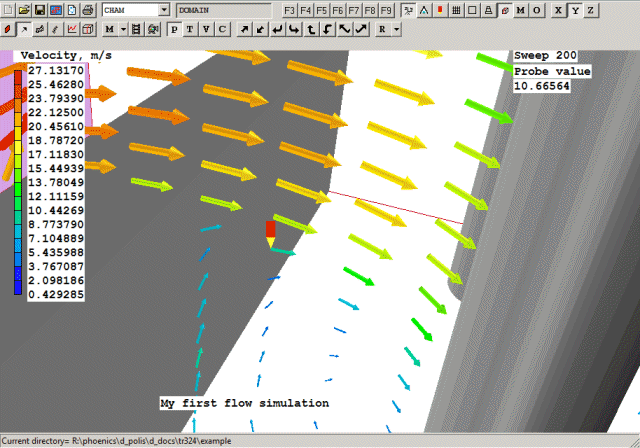640x448 pixels.
Task: Open the CHAM dropdown list
Action: point(163,9)
